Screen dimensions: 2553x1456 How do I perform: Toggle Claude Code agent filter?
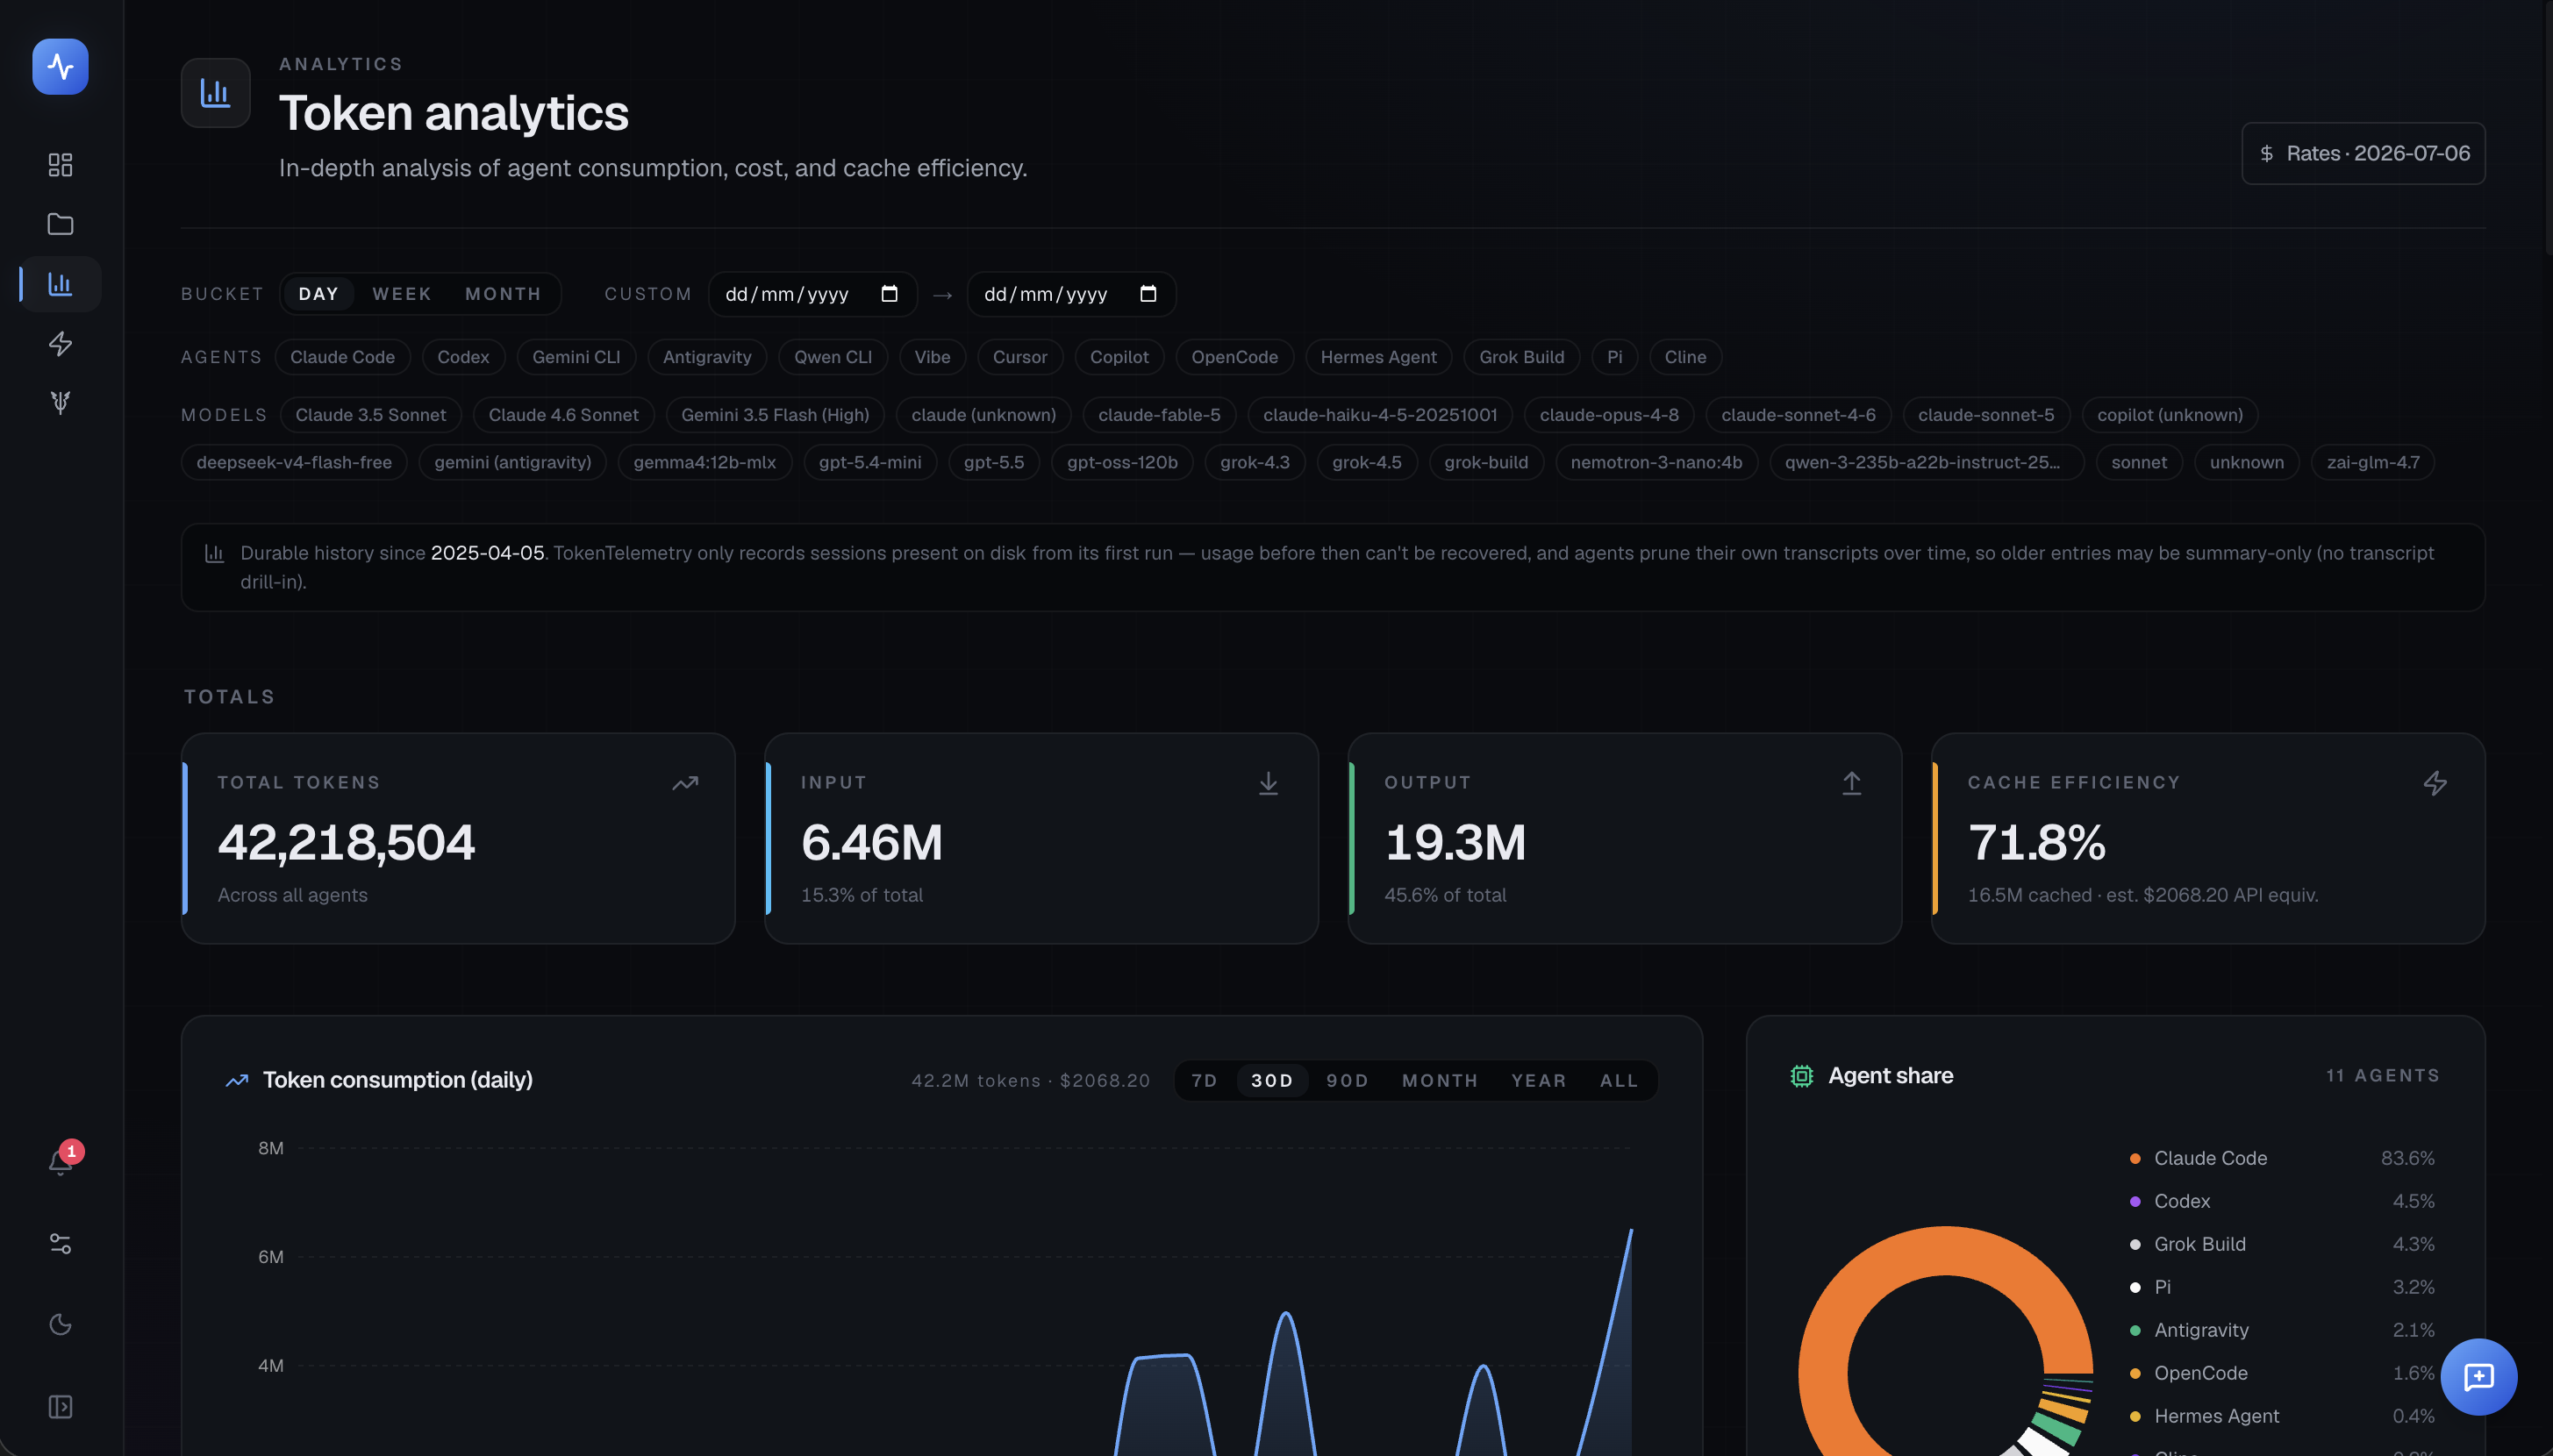[x=342, y=357]
